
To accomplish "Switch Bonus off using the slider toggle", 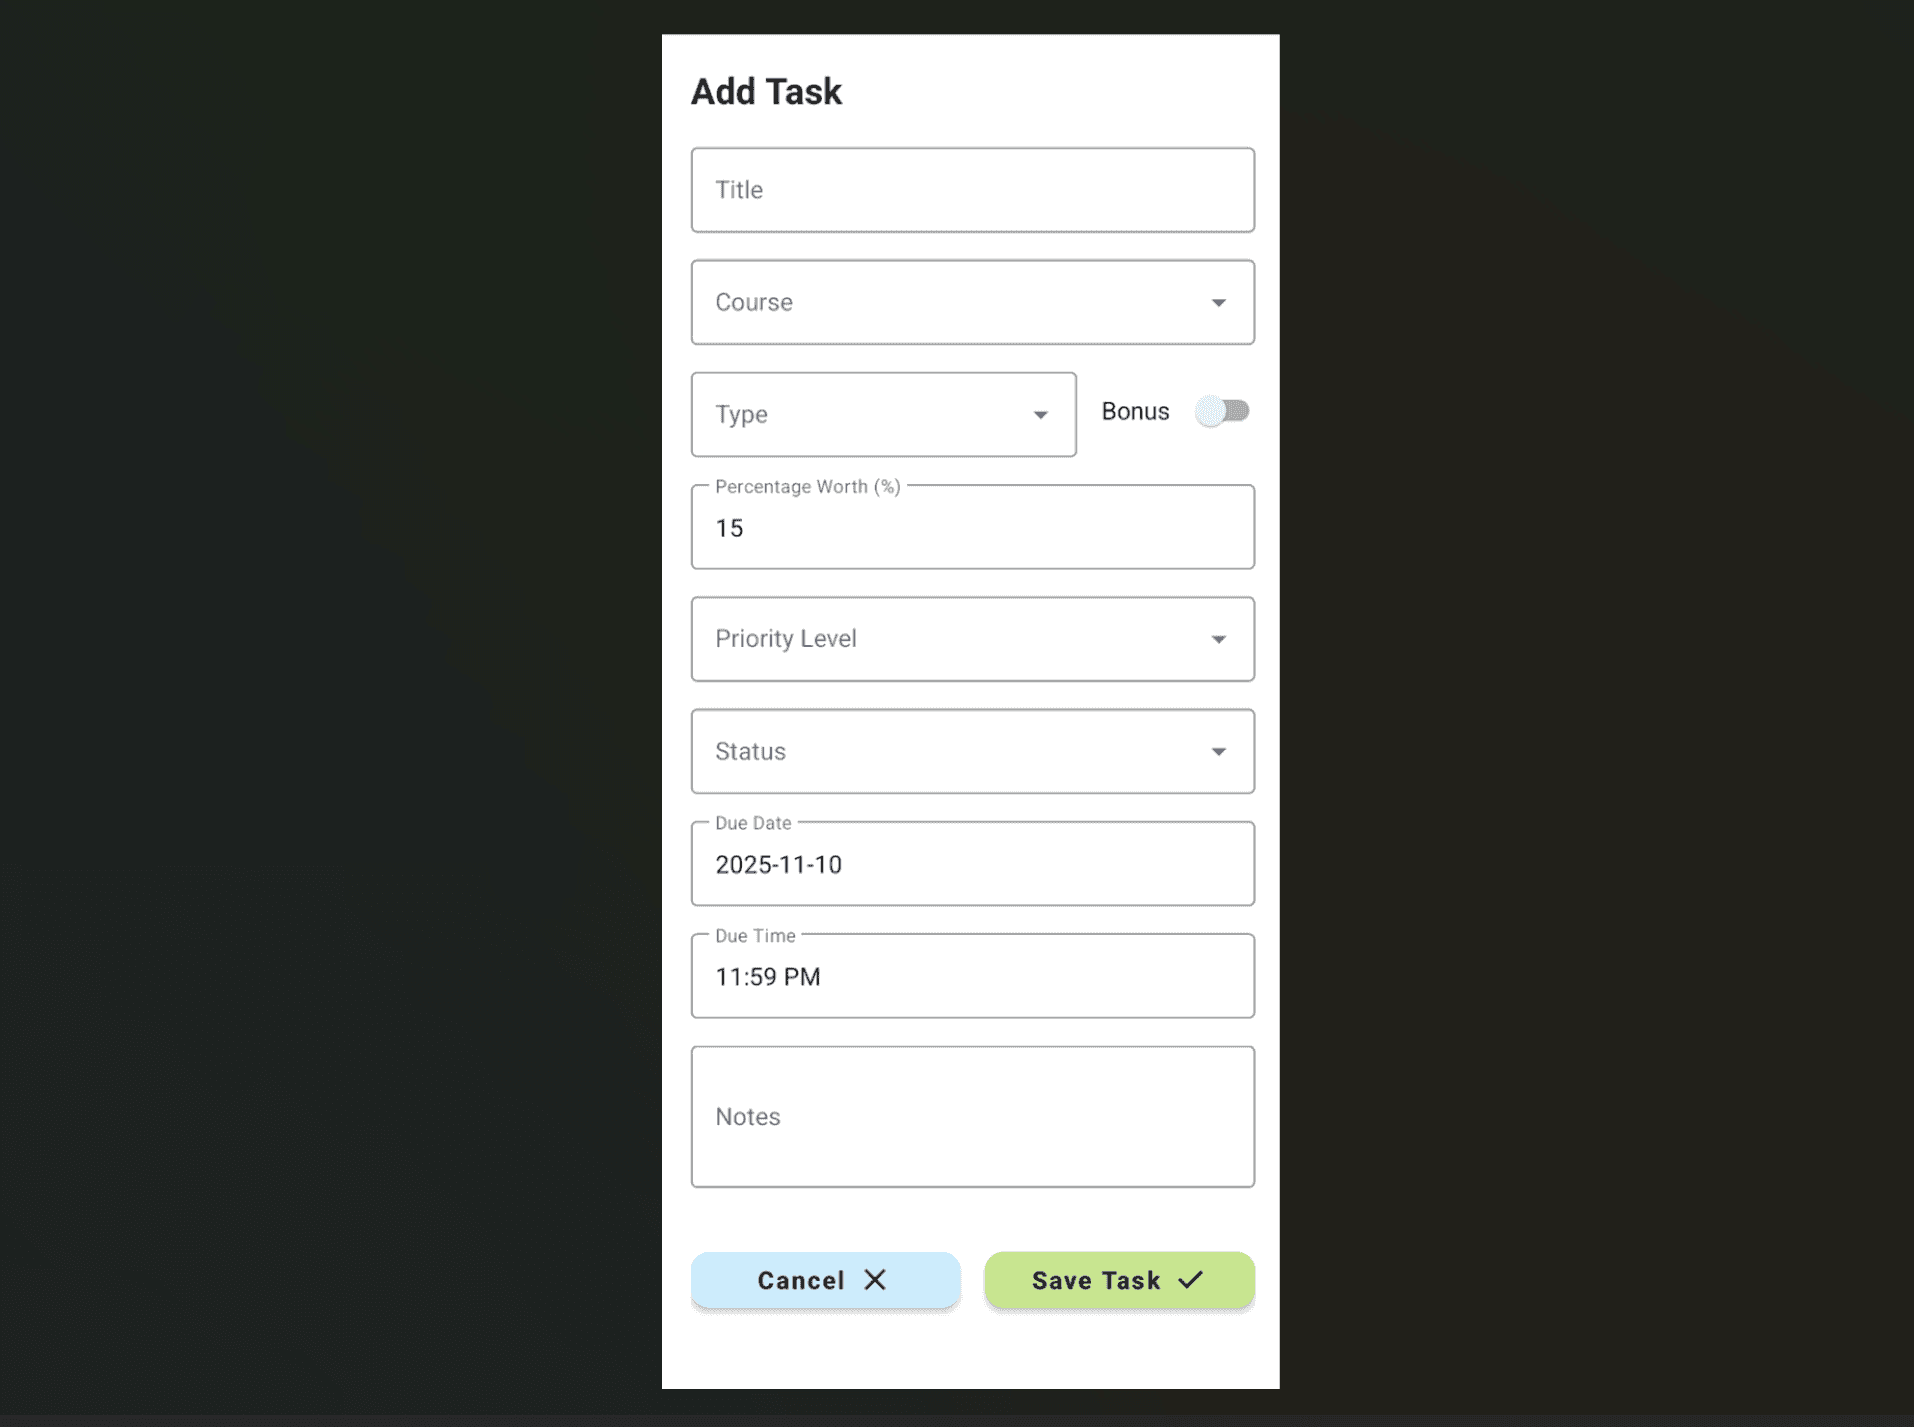I will point(1223,411).
